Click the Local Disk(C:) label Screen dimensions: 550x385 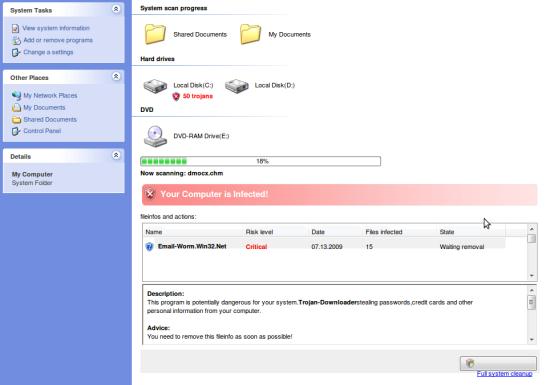point(193,85)
